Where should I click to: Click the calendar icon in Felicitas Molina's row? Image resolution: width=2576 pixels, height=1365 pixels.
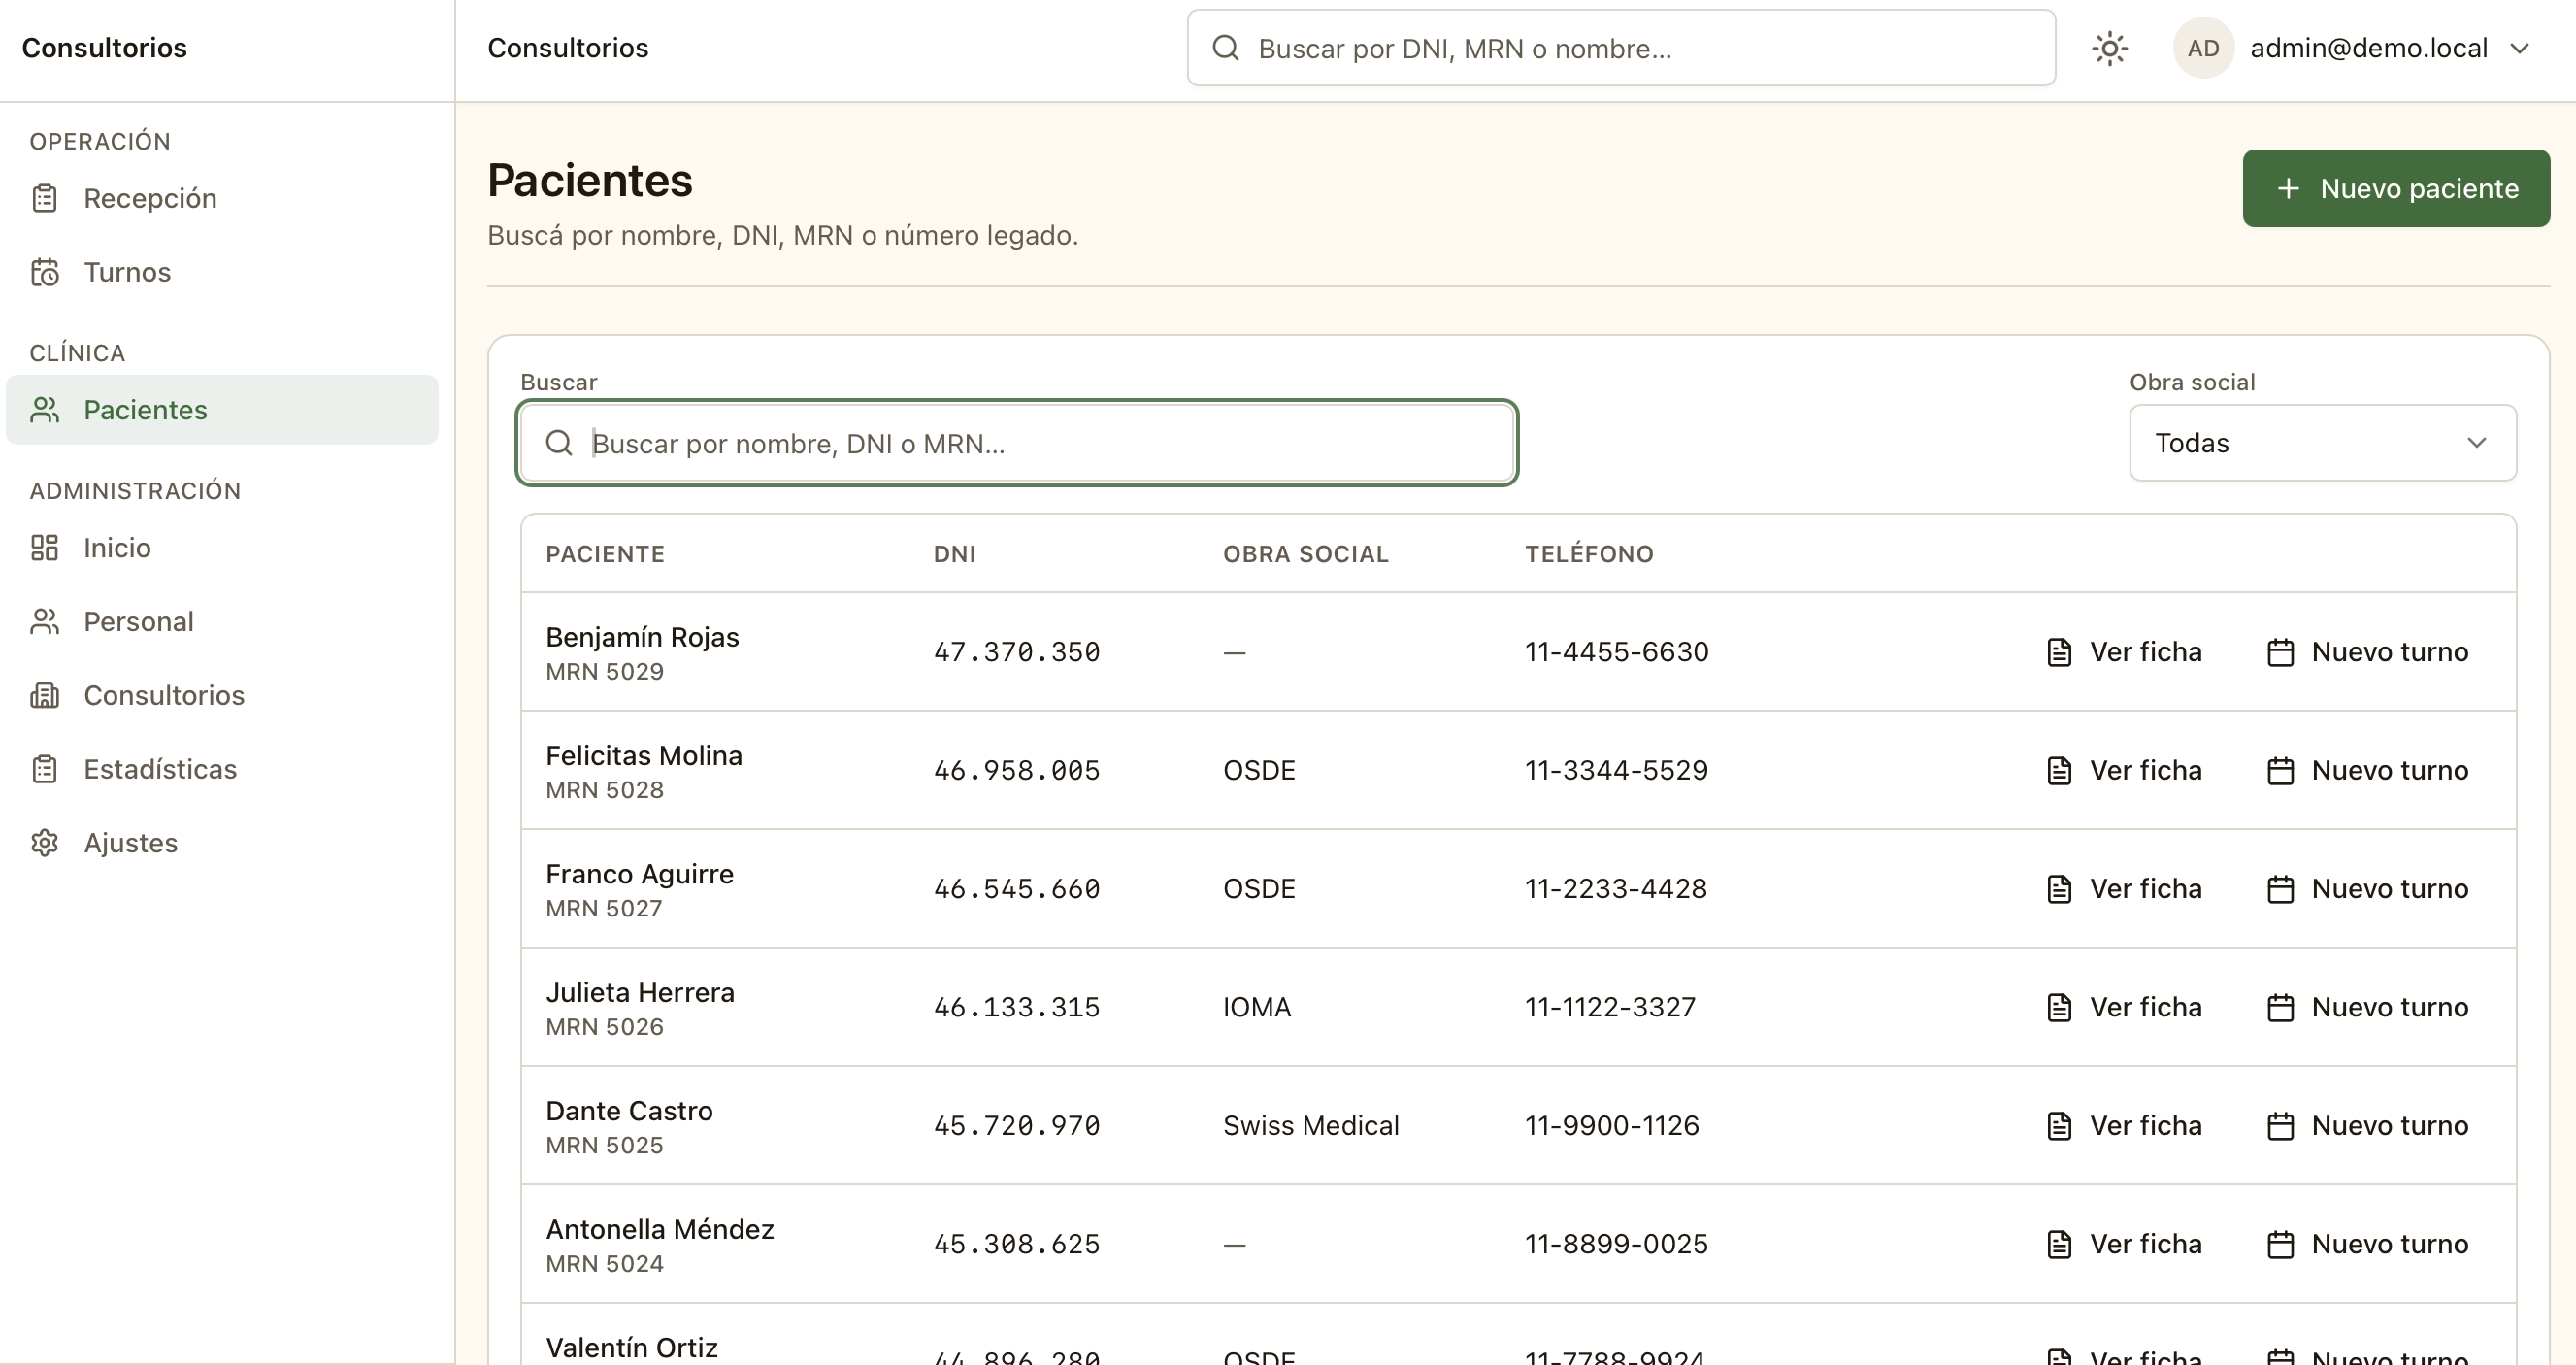click(2280, 771)
